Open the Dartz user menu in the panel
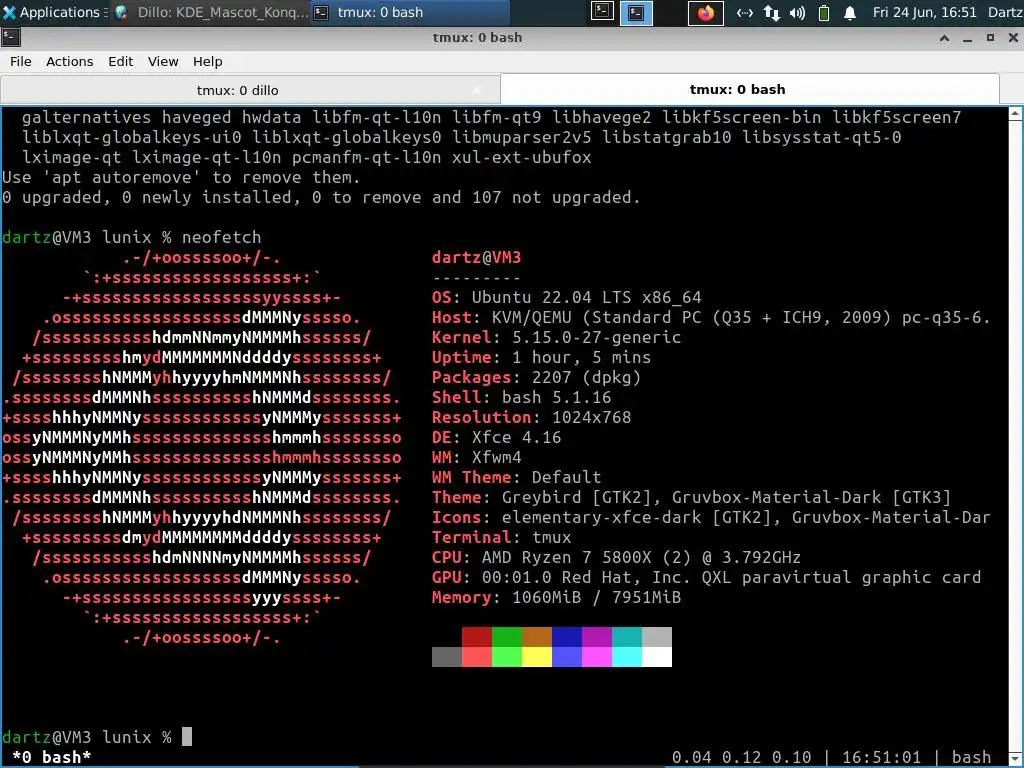 [x=1005, y=12]
